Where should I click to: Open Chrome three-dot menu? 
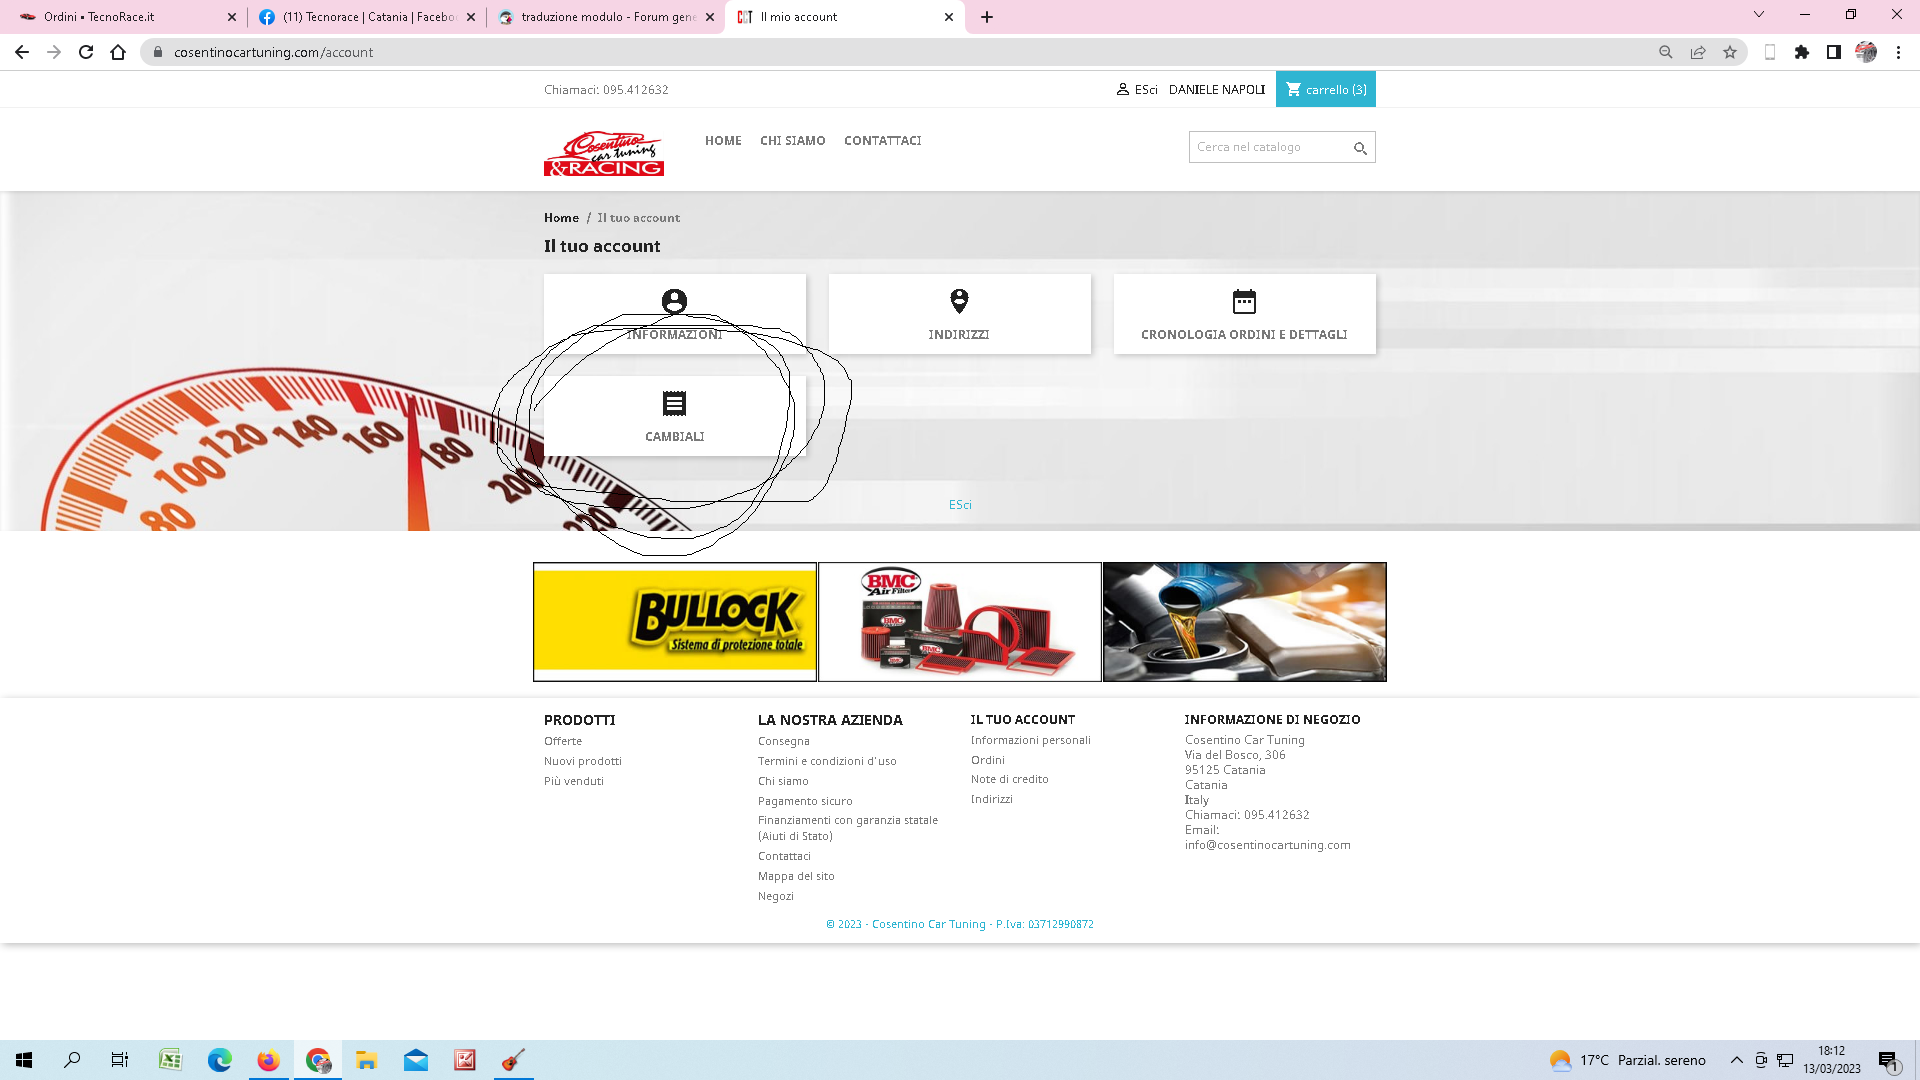(1898, 52)
